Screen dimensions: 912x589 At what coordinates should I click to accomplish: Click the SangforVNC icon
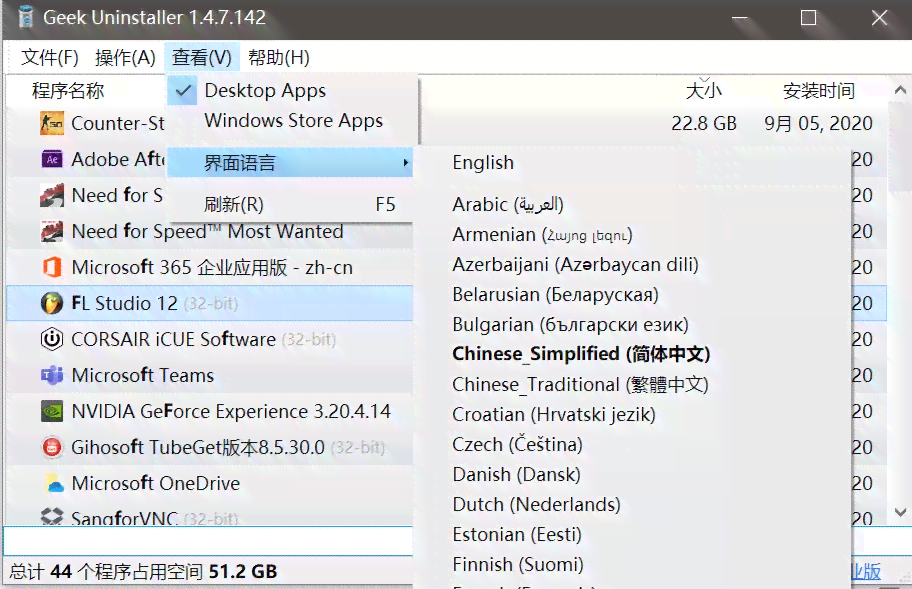click(x=52, y=516)
